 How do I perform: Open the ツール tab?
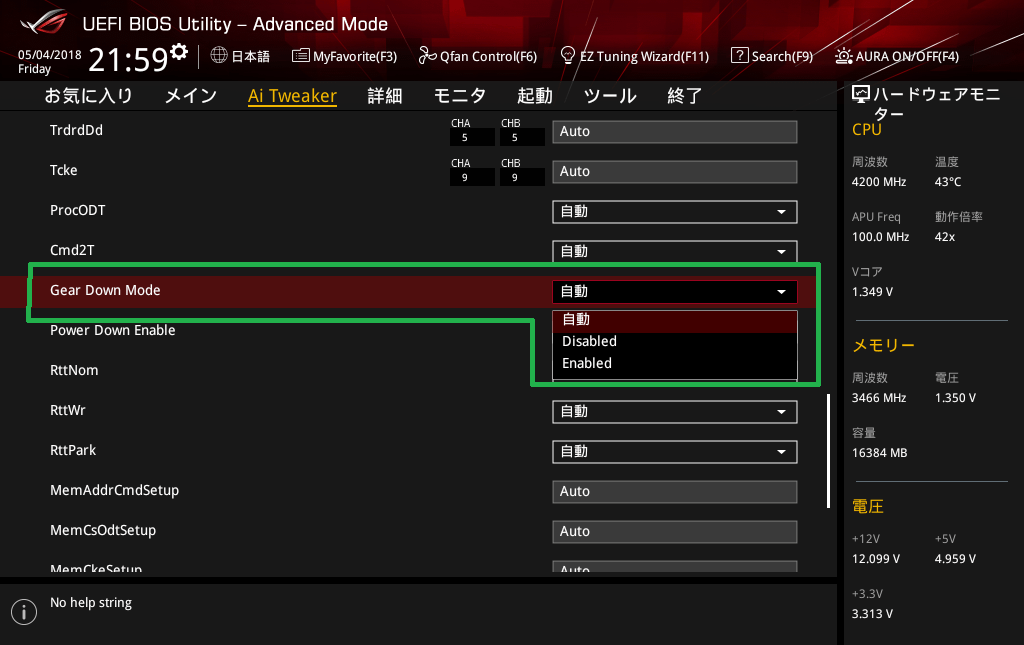tap(609, 96)
